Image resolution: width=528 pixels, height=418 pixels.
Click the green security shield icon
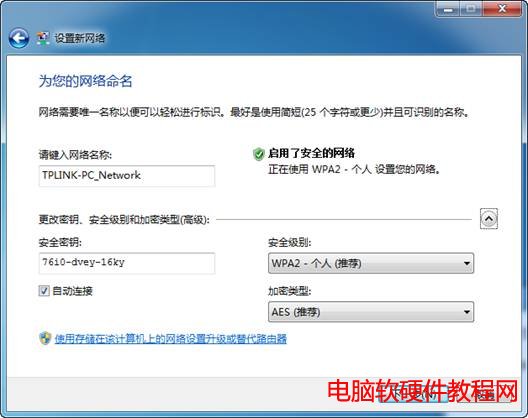point(259,154)
